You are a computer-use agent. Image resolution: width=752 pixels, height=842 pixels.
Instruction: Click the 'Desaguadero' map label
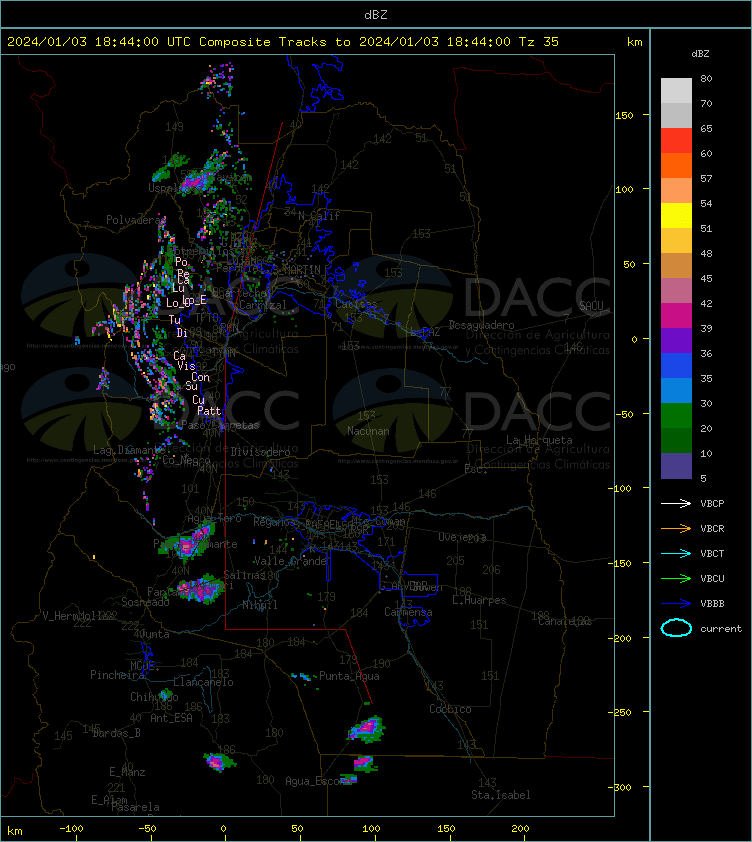click(481, 325)
